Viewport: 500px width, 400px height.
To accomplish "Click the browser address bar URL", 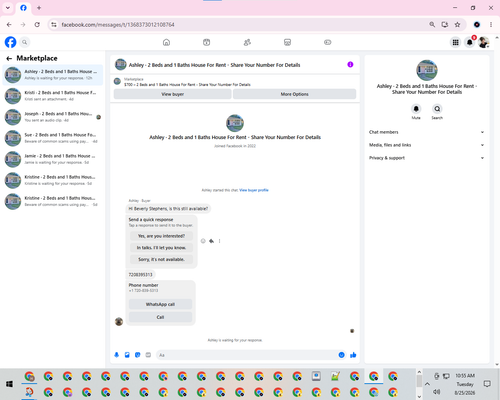I will (x=118, y=25).
